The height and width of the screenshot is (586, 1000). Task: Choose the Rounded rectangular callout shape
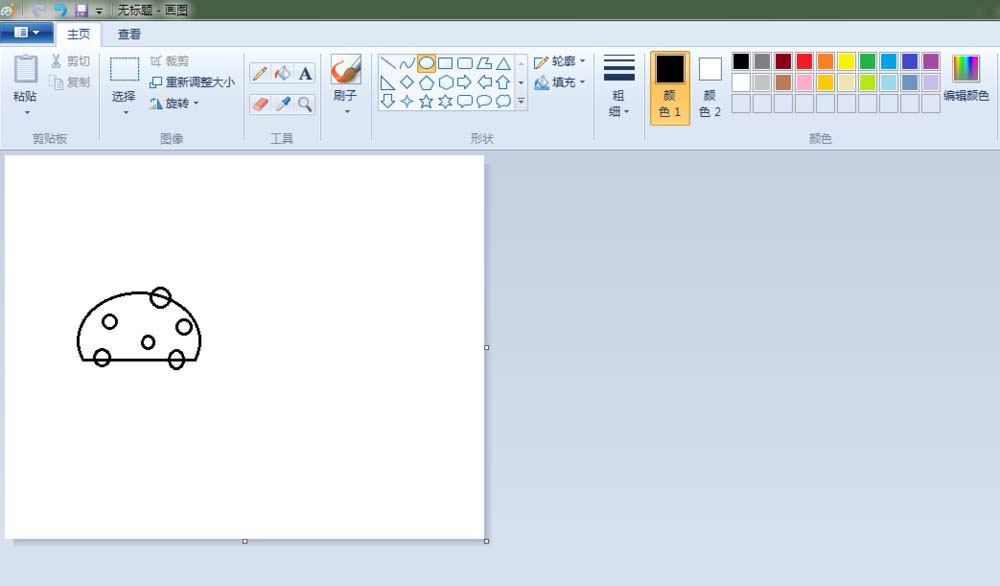[x=465, y=101]
